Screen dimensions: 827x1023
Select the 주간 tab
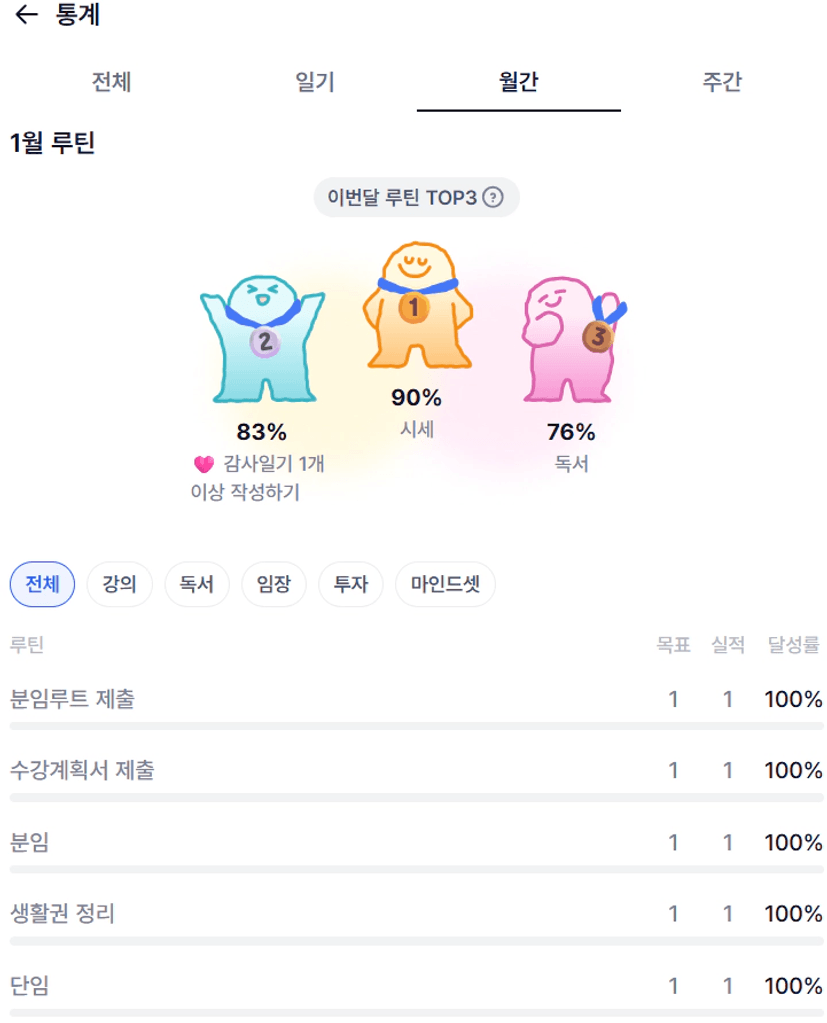pyautogui.click(x=722, y=82)
